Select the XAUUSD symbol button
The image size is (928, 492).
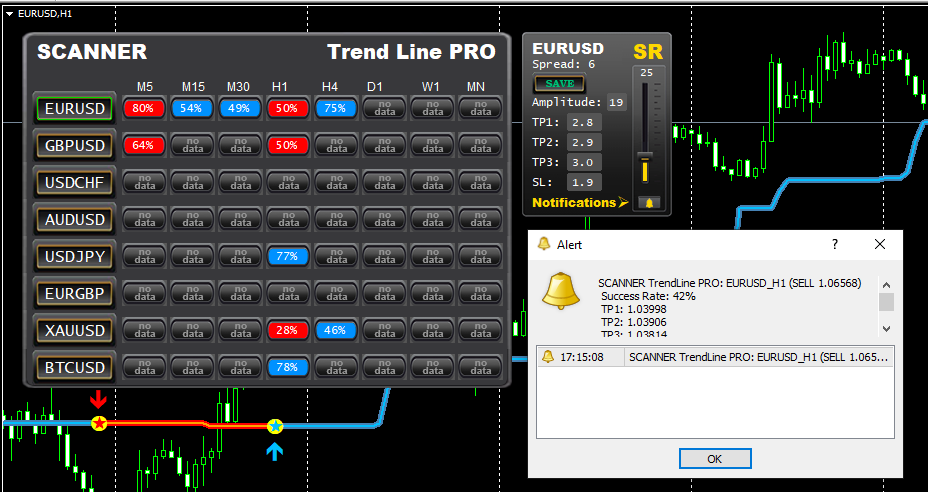click(75, 330)
